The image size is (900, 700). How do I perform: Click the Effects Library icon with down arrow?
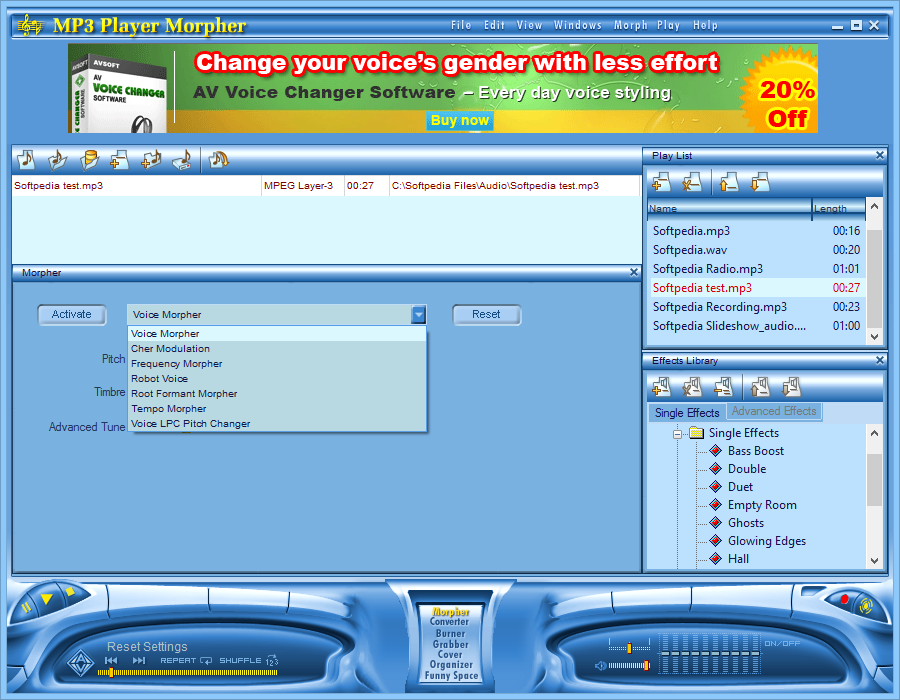(x=791, y=388)
